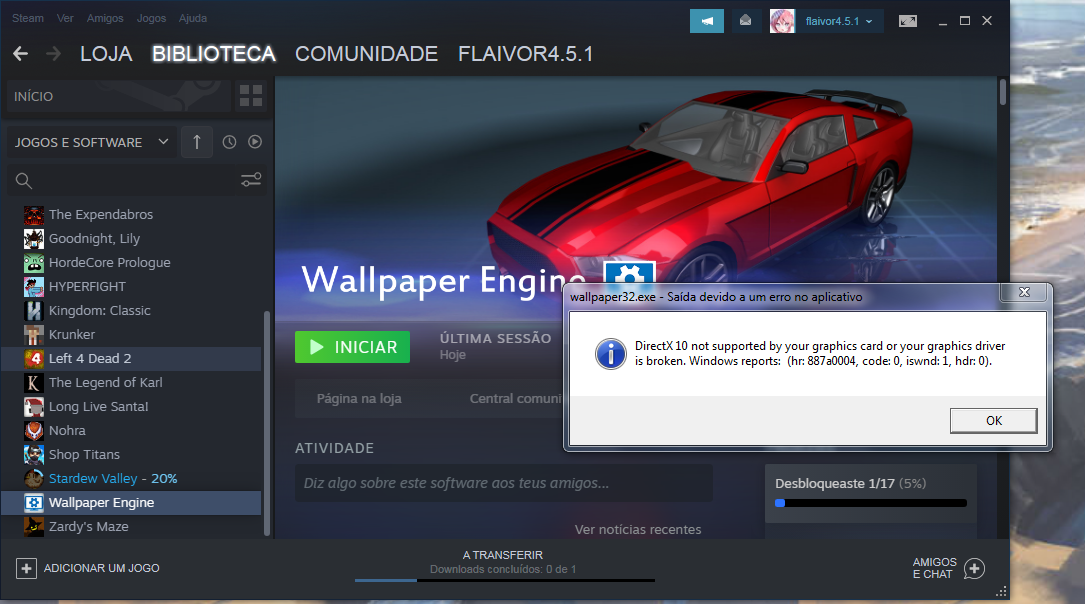This screenshot has height=604, width=1085.
Task: Click the library search magnifier icon
Action: 24,181
